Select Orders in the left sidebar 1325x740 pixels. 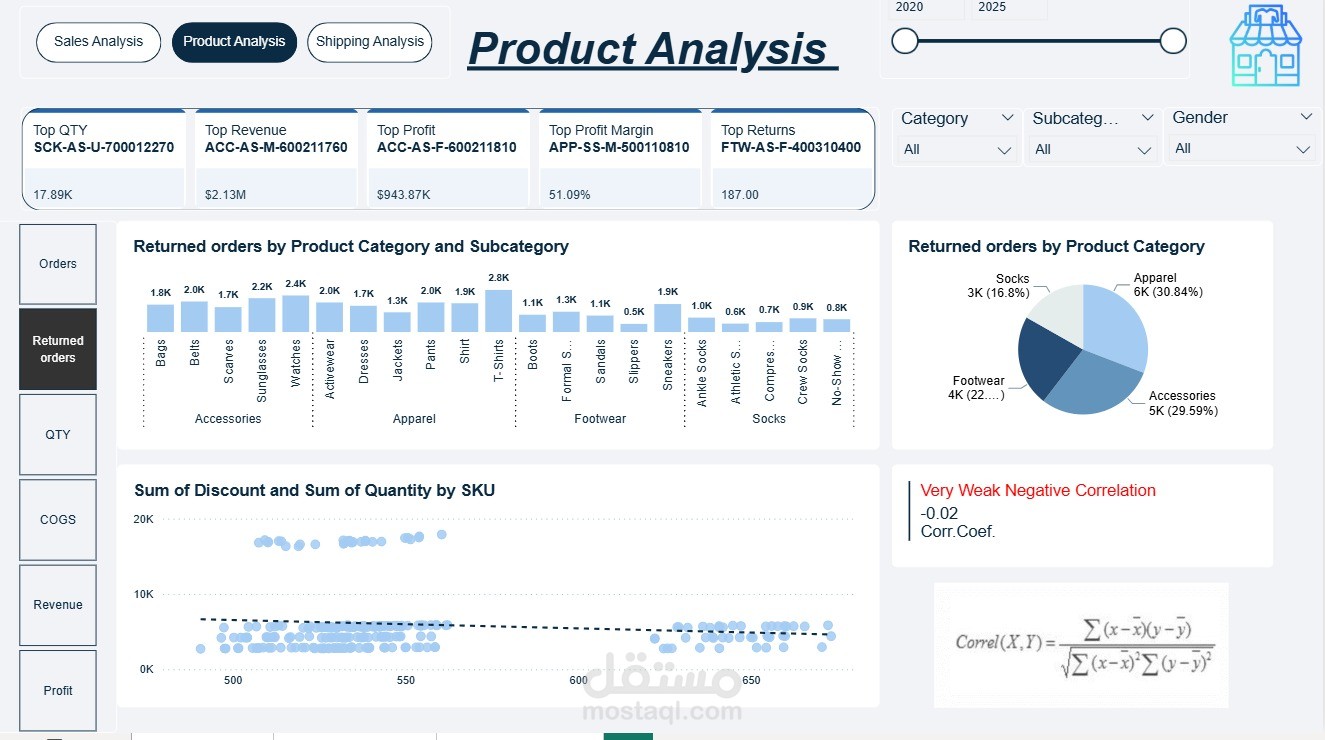[57, 263]
